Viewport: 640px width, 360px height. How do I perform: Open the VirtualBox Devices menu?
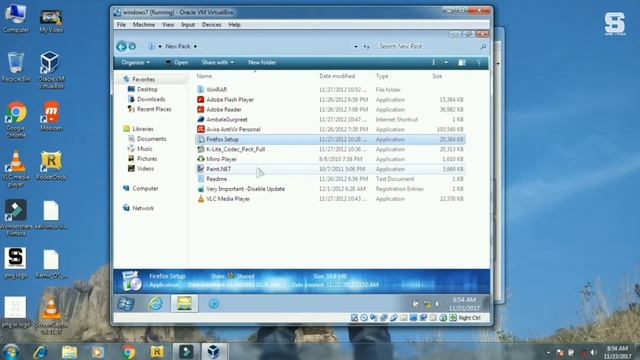[x=211, y=24]
